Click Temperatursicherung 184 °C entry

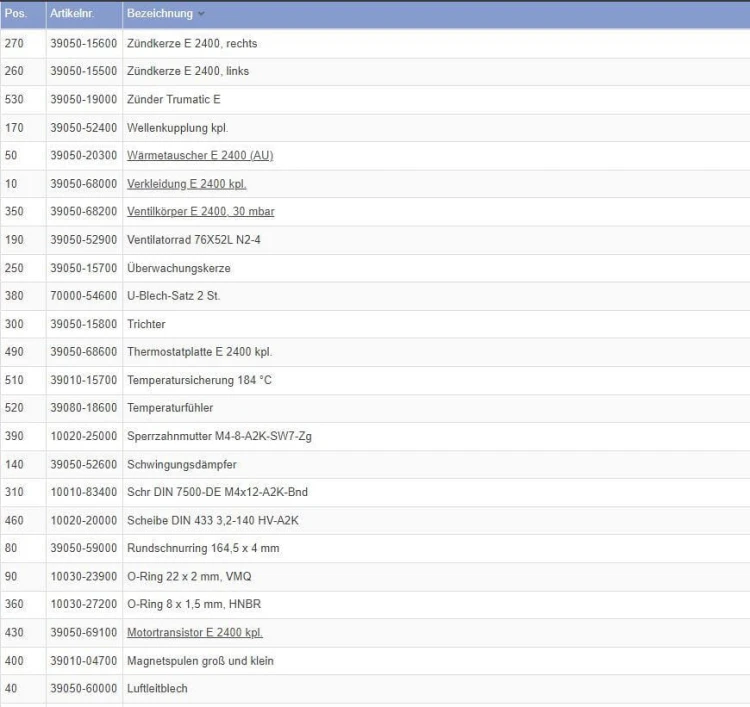pyautogui.click(x=199, y=380)
